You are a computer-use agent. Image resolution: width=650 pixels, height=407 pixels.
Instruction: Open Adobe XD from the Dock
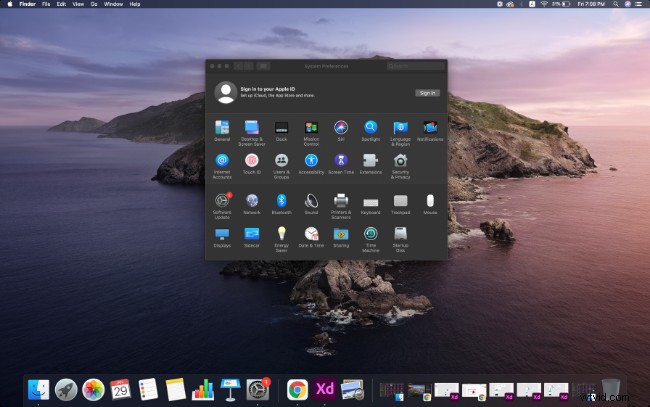[x=325, y=390]
